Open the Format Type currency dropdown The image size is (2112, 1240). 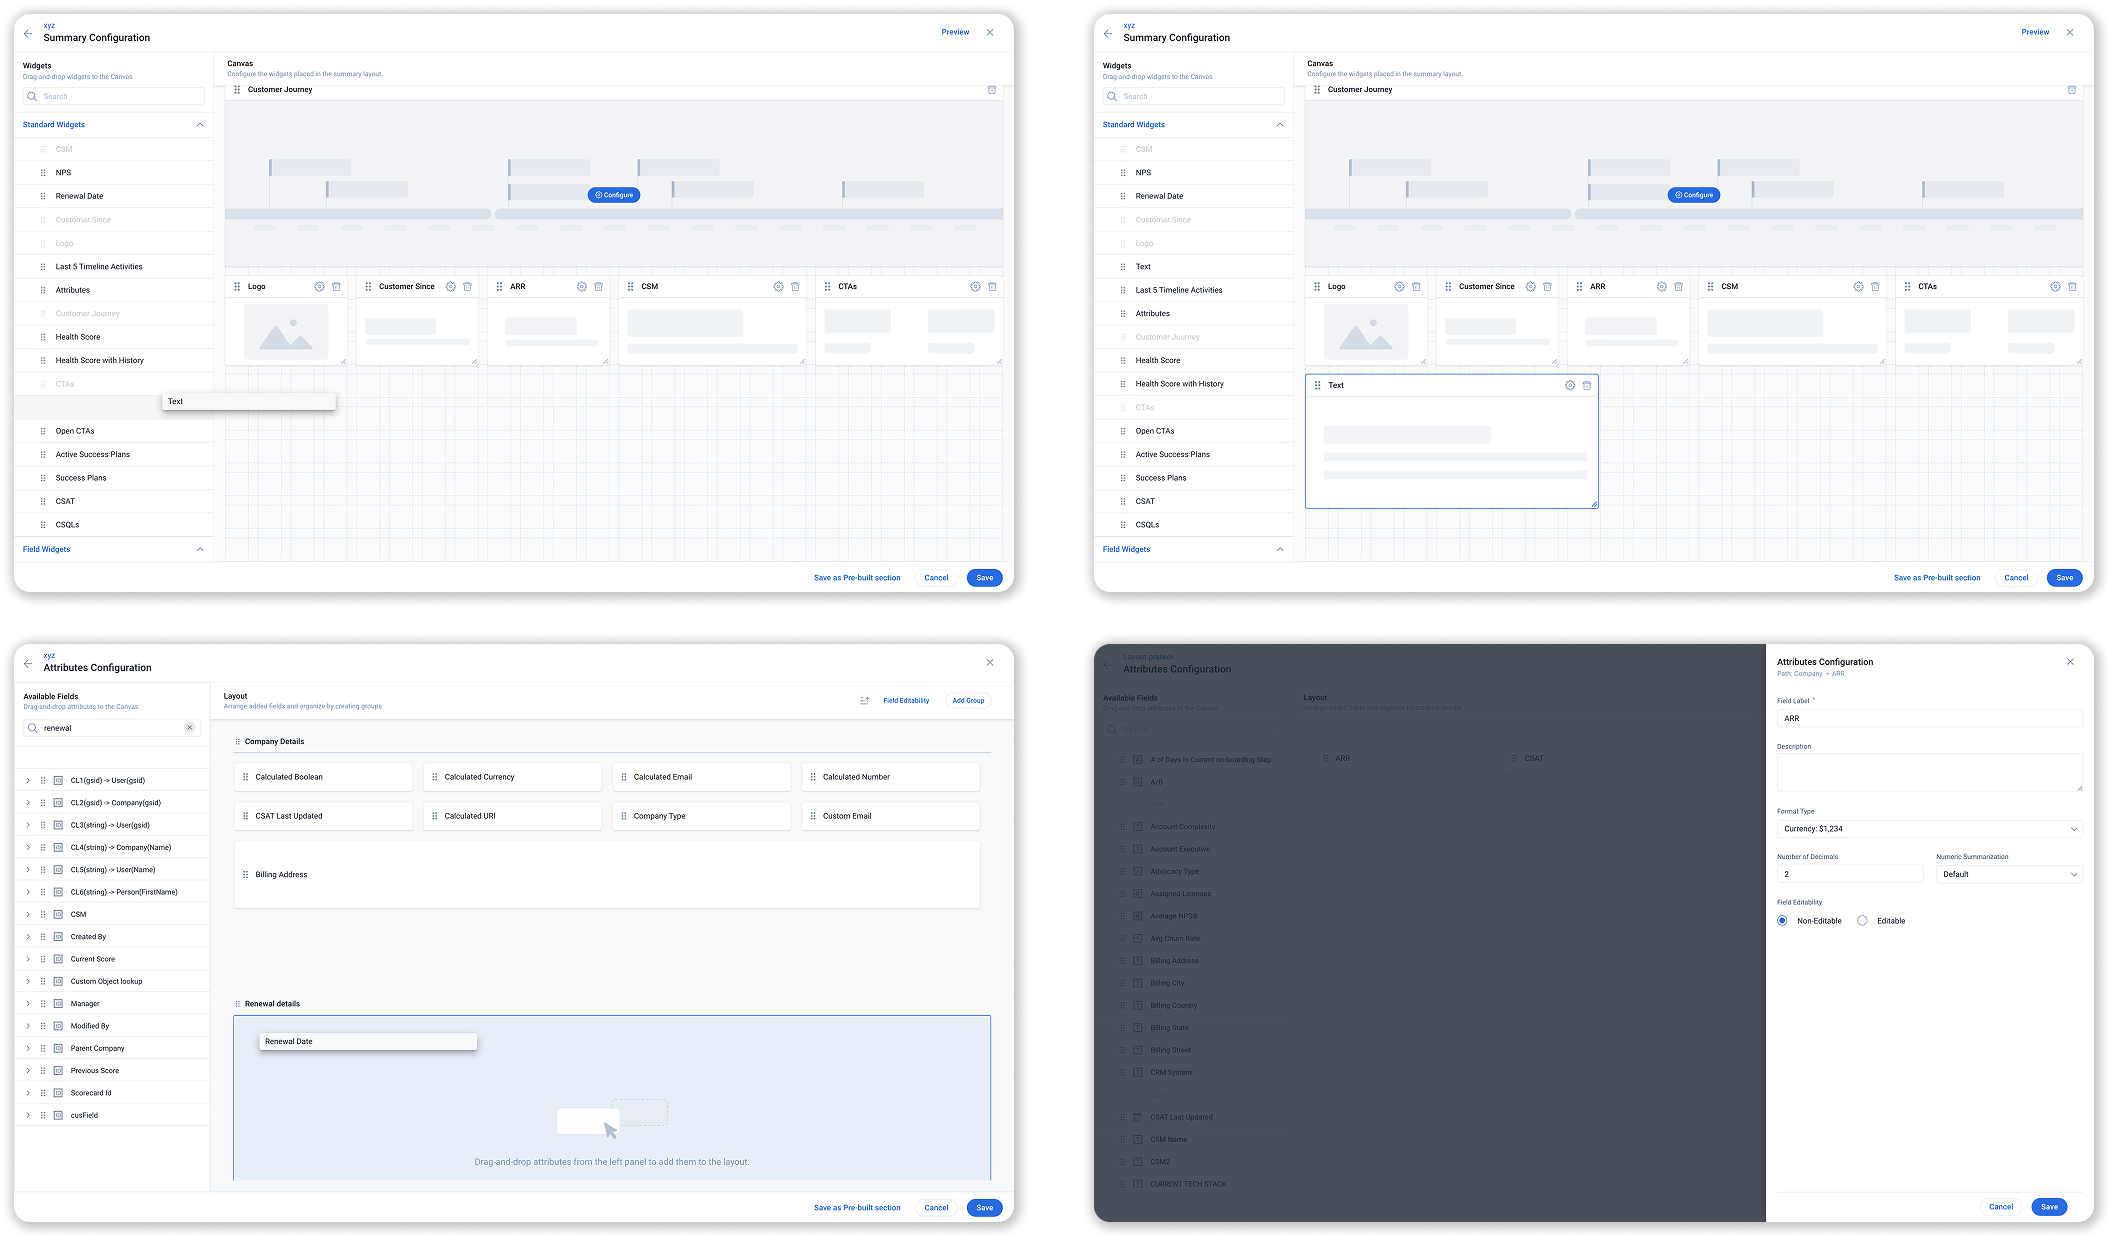pos(1929,829)
